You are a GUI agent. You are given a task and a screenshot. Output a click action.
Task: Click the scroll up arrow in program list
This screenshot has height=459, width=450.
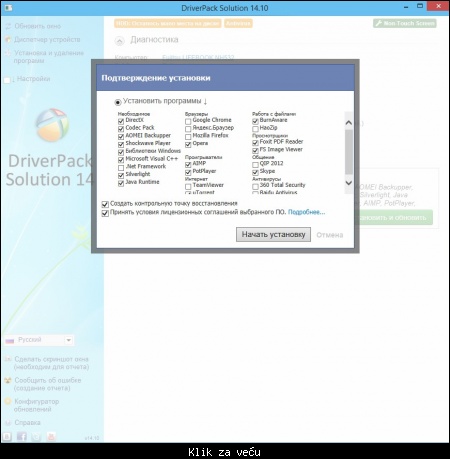pos(349,123)
